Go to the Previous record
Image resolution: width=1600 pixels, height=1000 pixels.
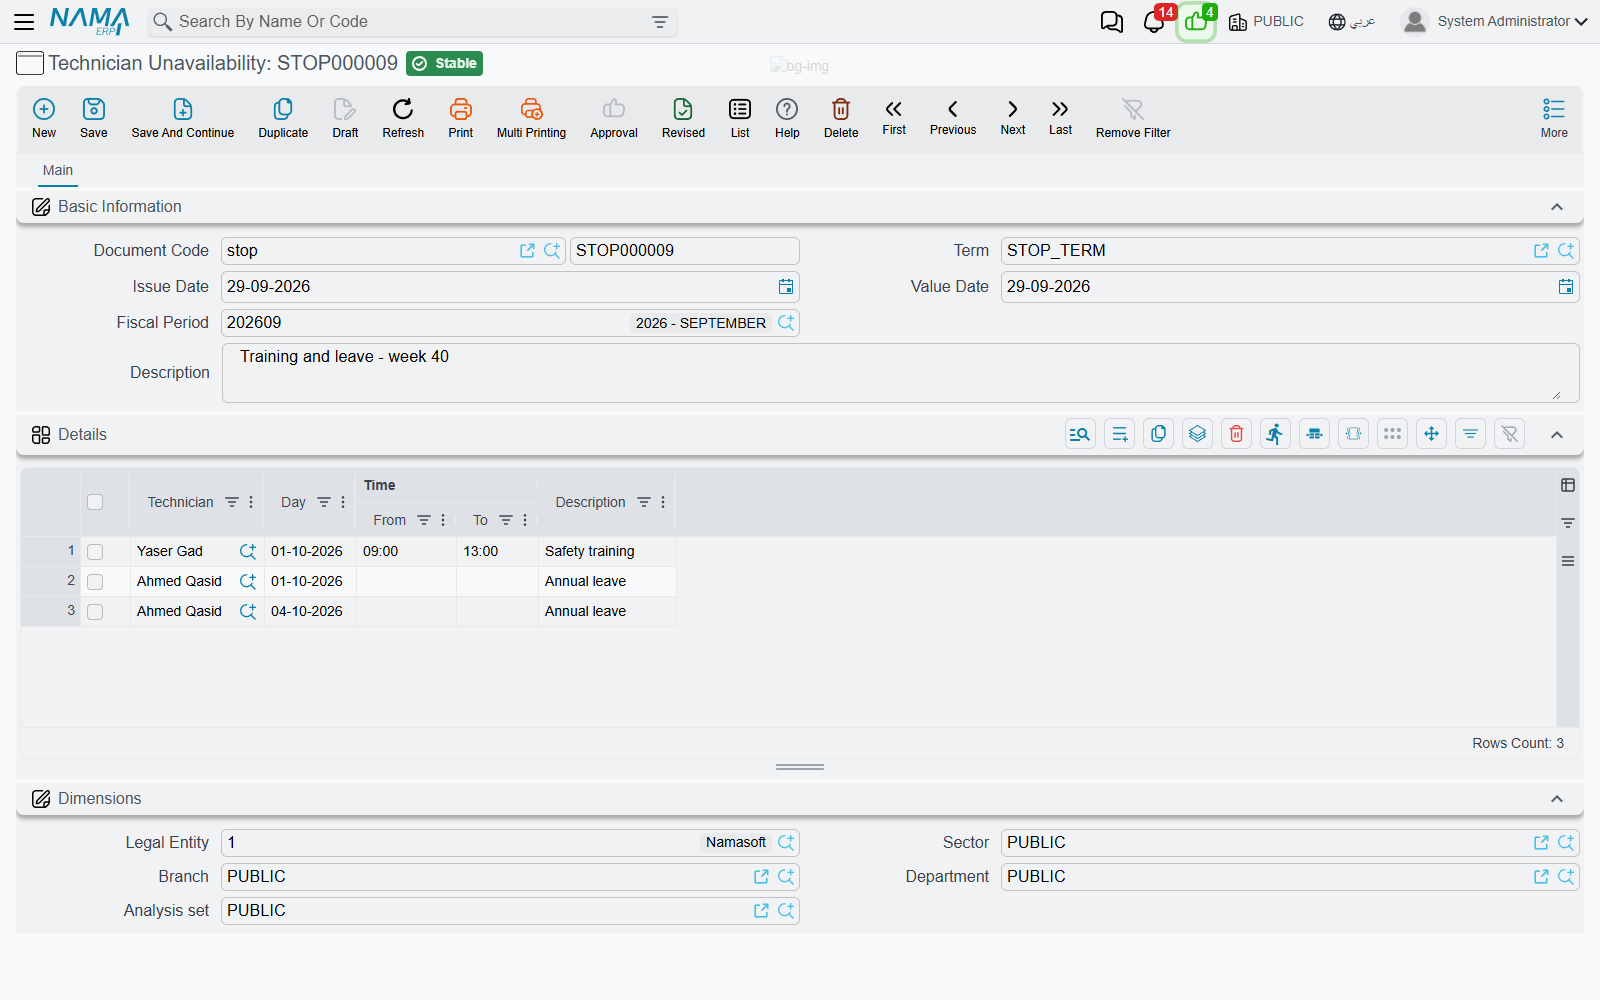coord(953,117)
